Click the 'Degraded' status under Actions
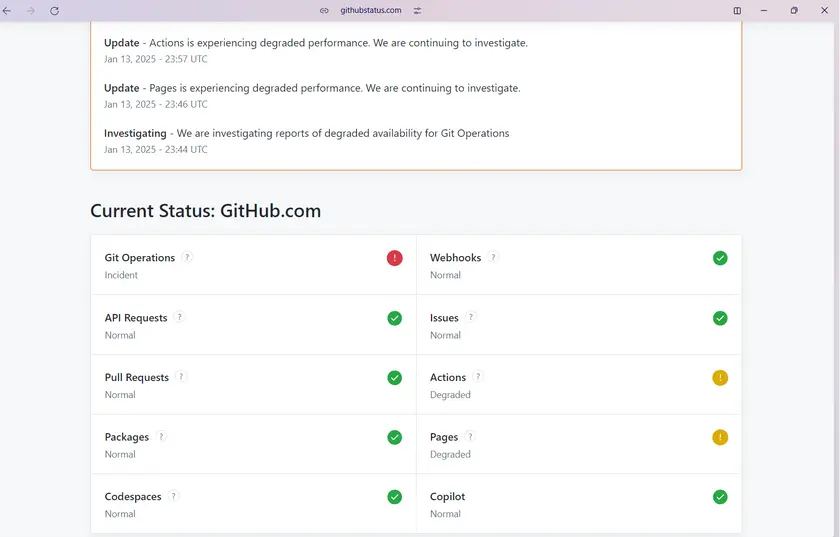The image size is (840, 537). point(450,395)
